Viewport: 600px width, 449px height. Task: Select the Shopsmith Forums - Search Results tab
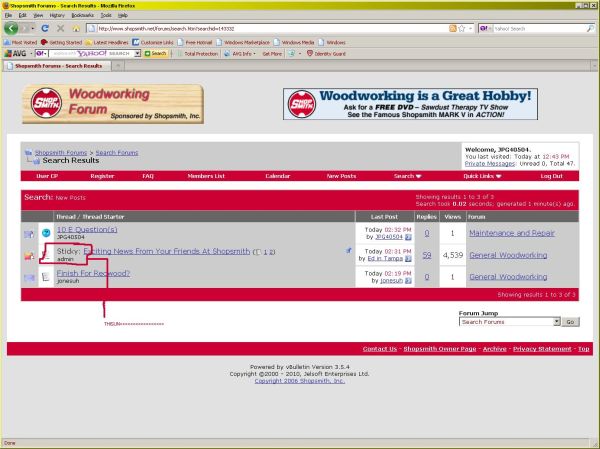[x=57, y=66]
